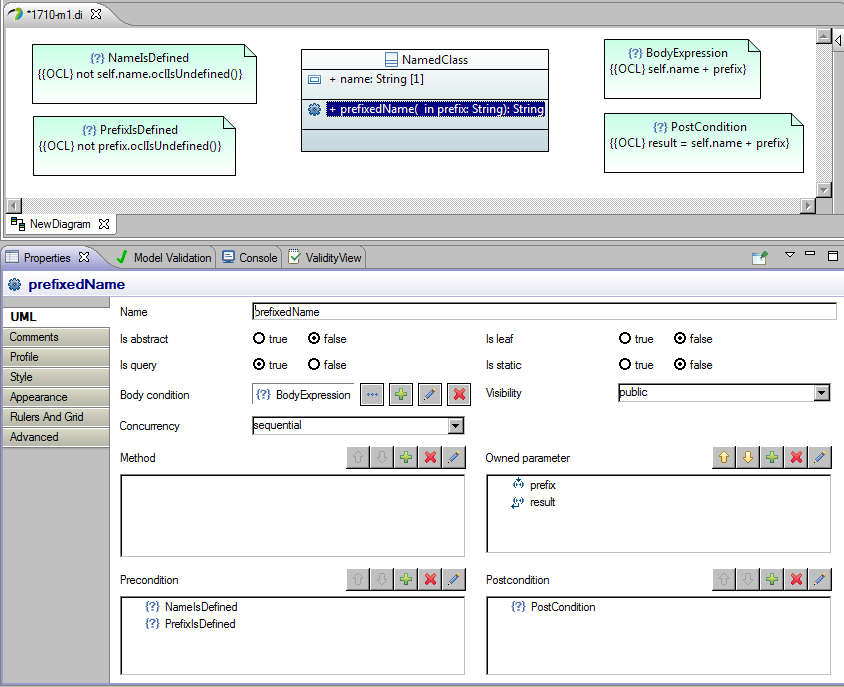Image resolution: width=844 pixels, height=687 pixels.
Task: Move owned parameter up with yellow arrow
Action: (x=724, y=458)
